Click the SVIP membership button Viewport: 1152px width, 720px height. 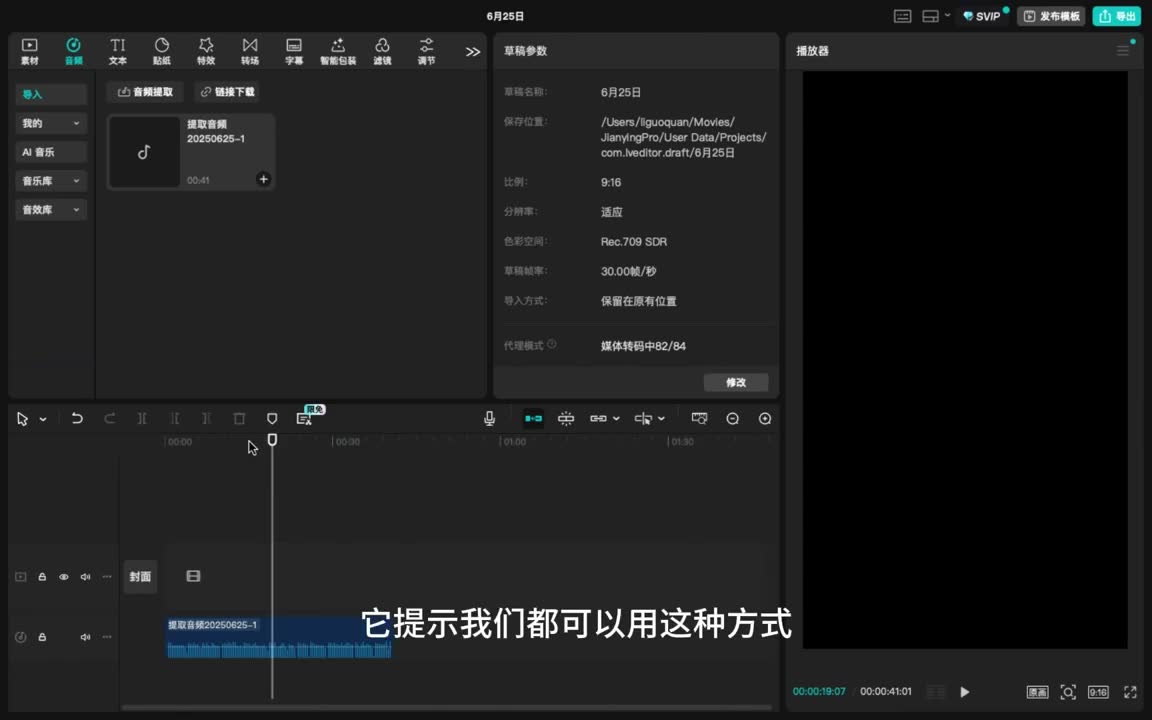pos(982,16)
